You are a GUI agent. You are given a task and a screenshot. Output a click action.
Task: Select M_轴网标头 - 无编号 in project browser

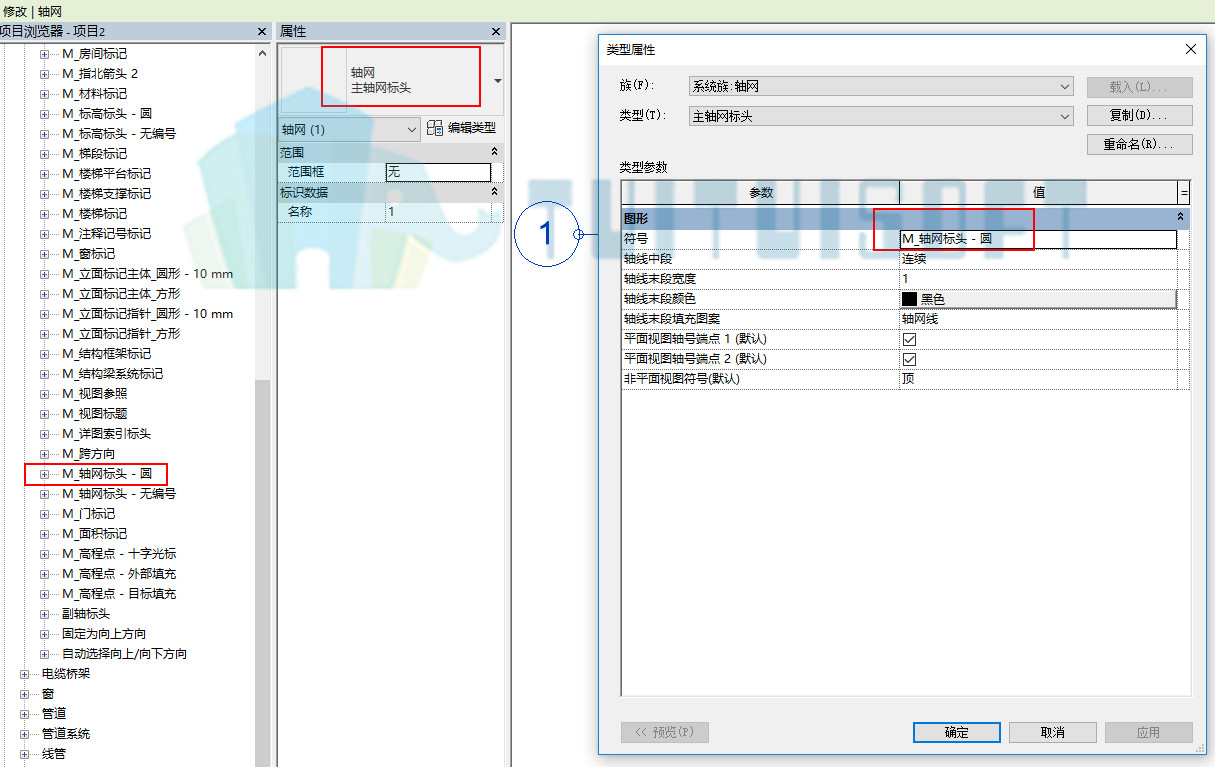coord(119,493)
